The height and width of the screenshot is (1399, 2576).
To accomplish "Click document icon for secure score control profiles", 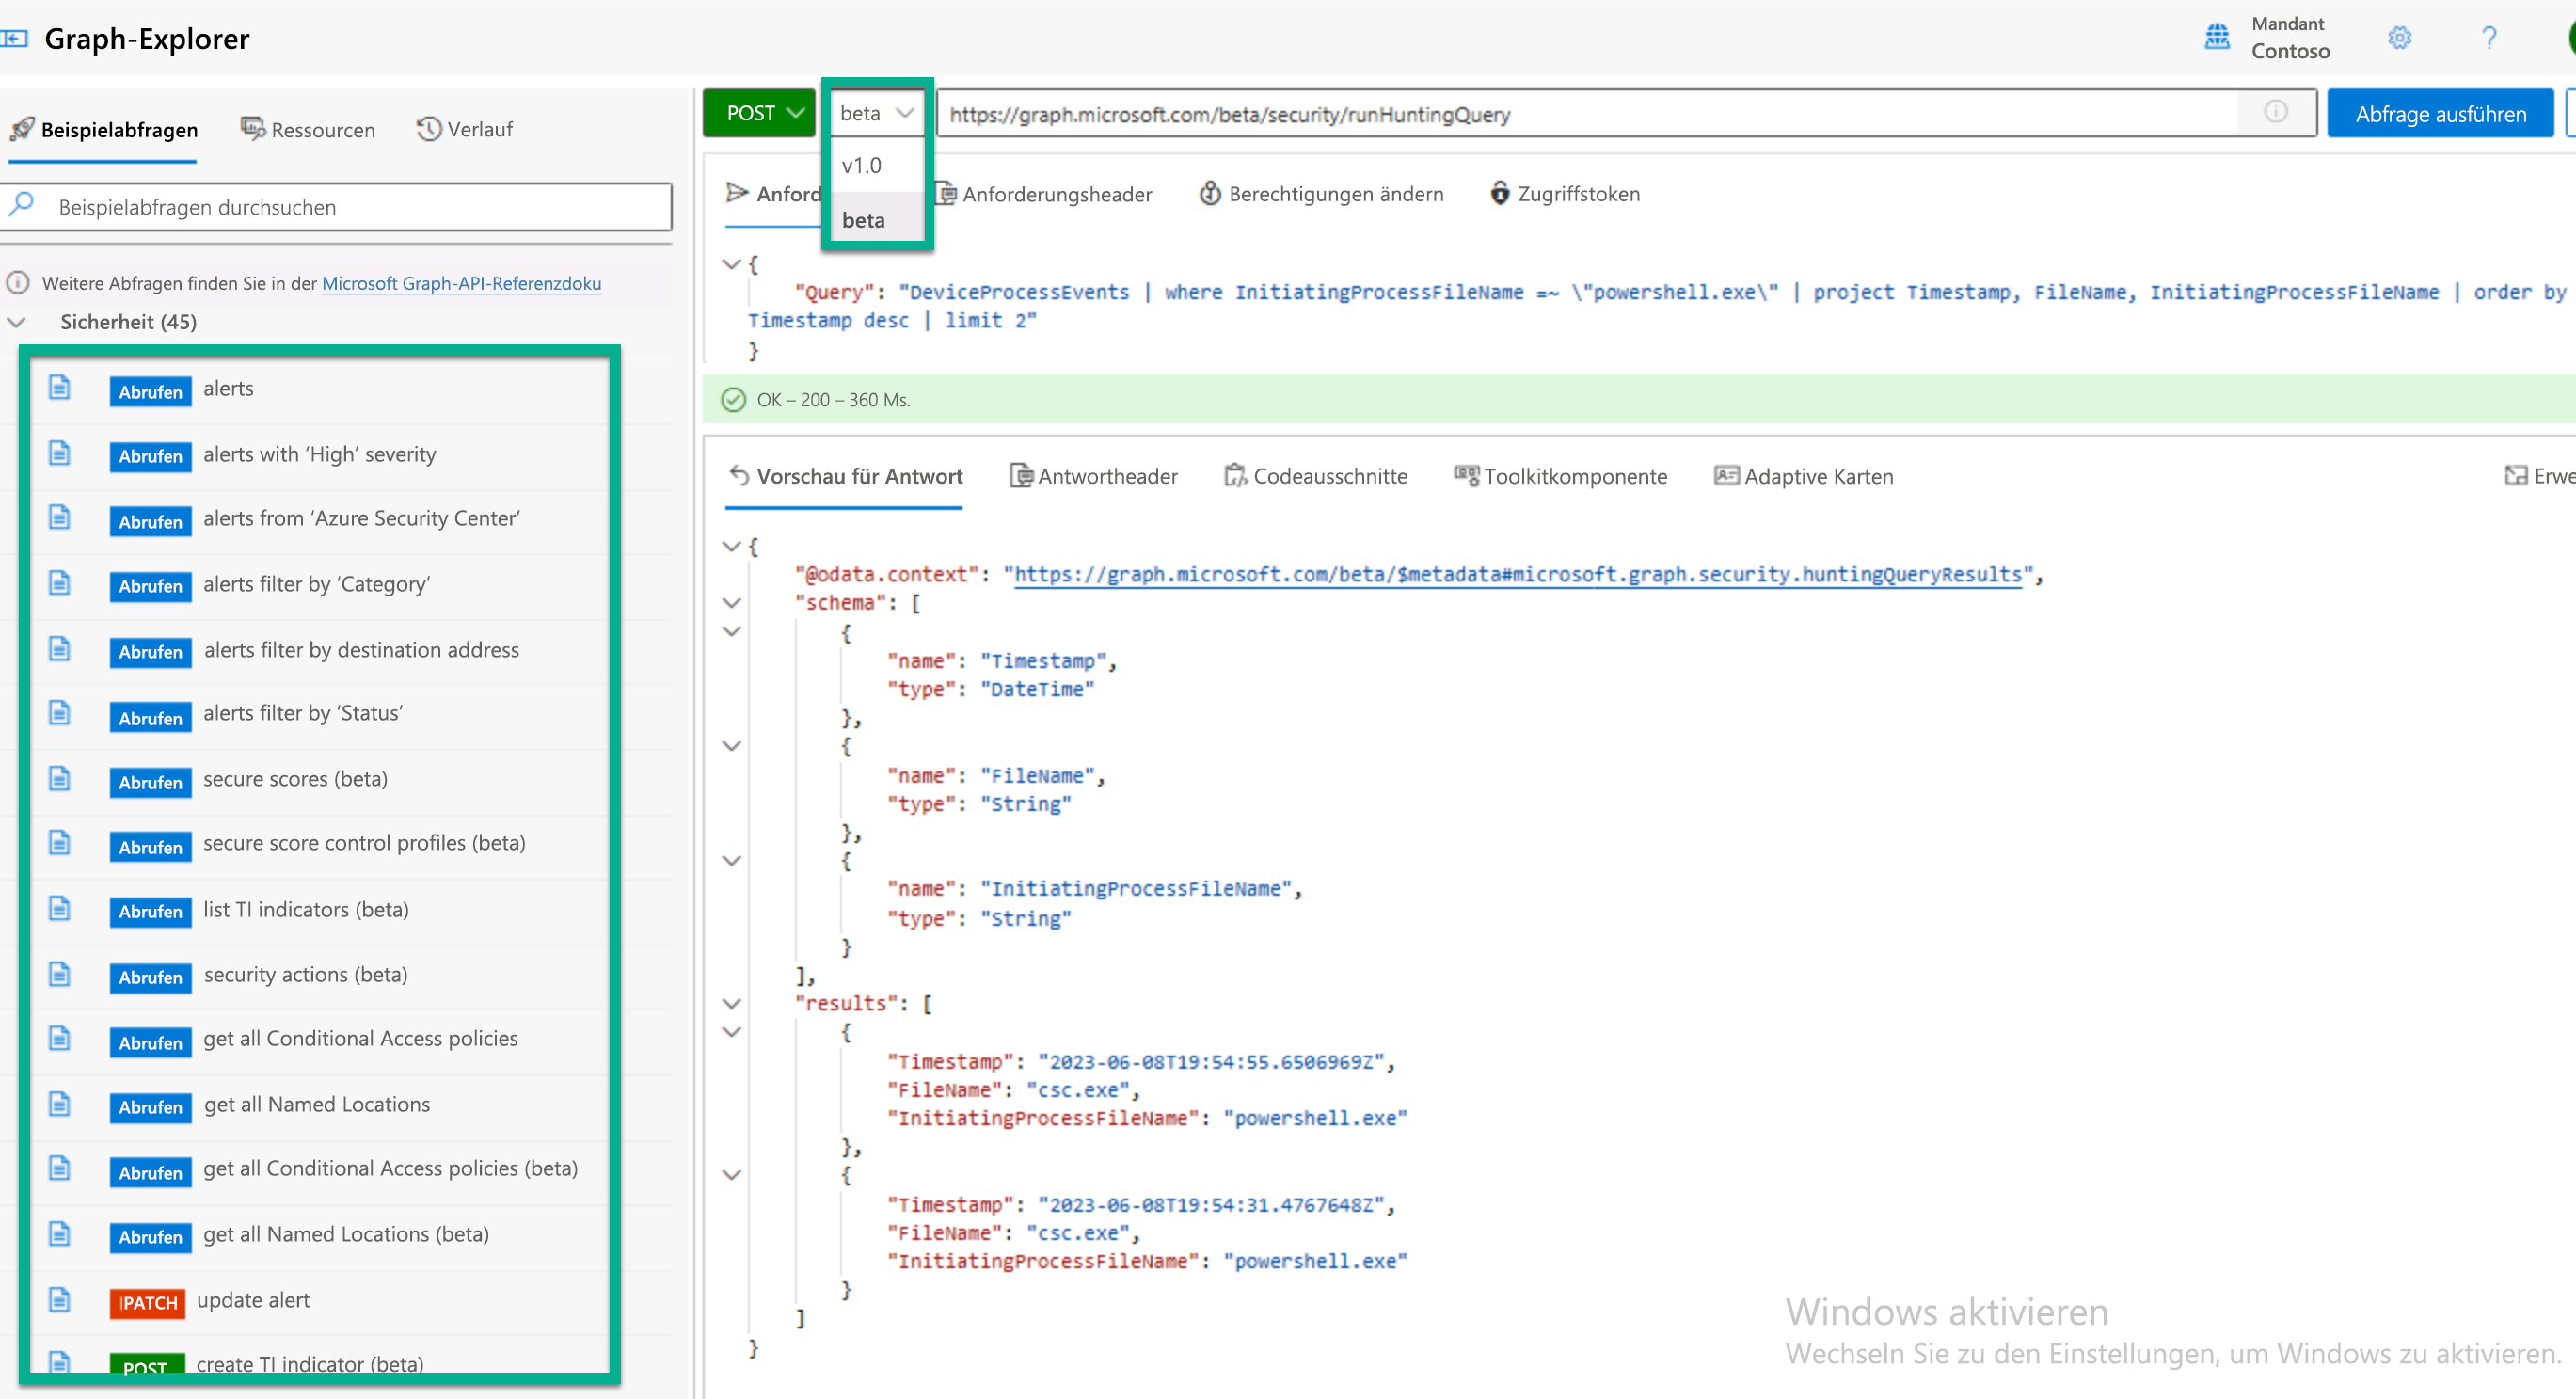I will click(x=60, y=842).
